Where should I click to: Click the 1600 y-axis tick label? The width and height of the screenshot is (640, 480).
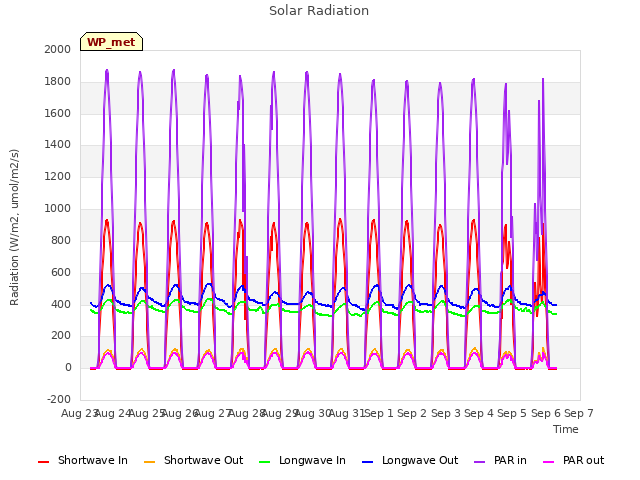58,113
